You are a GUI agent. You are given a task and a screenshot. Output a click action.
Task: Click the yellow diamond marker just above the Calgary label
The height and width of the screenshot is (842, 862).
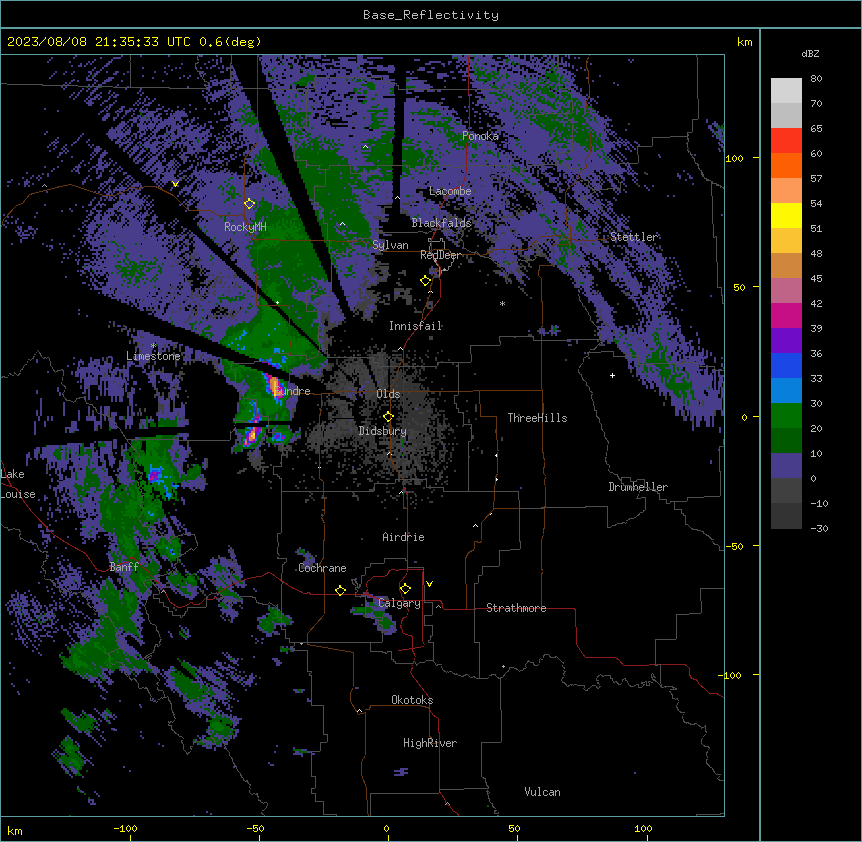point(405,589)
